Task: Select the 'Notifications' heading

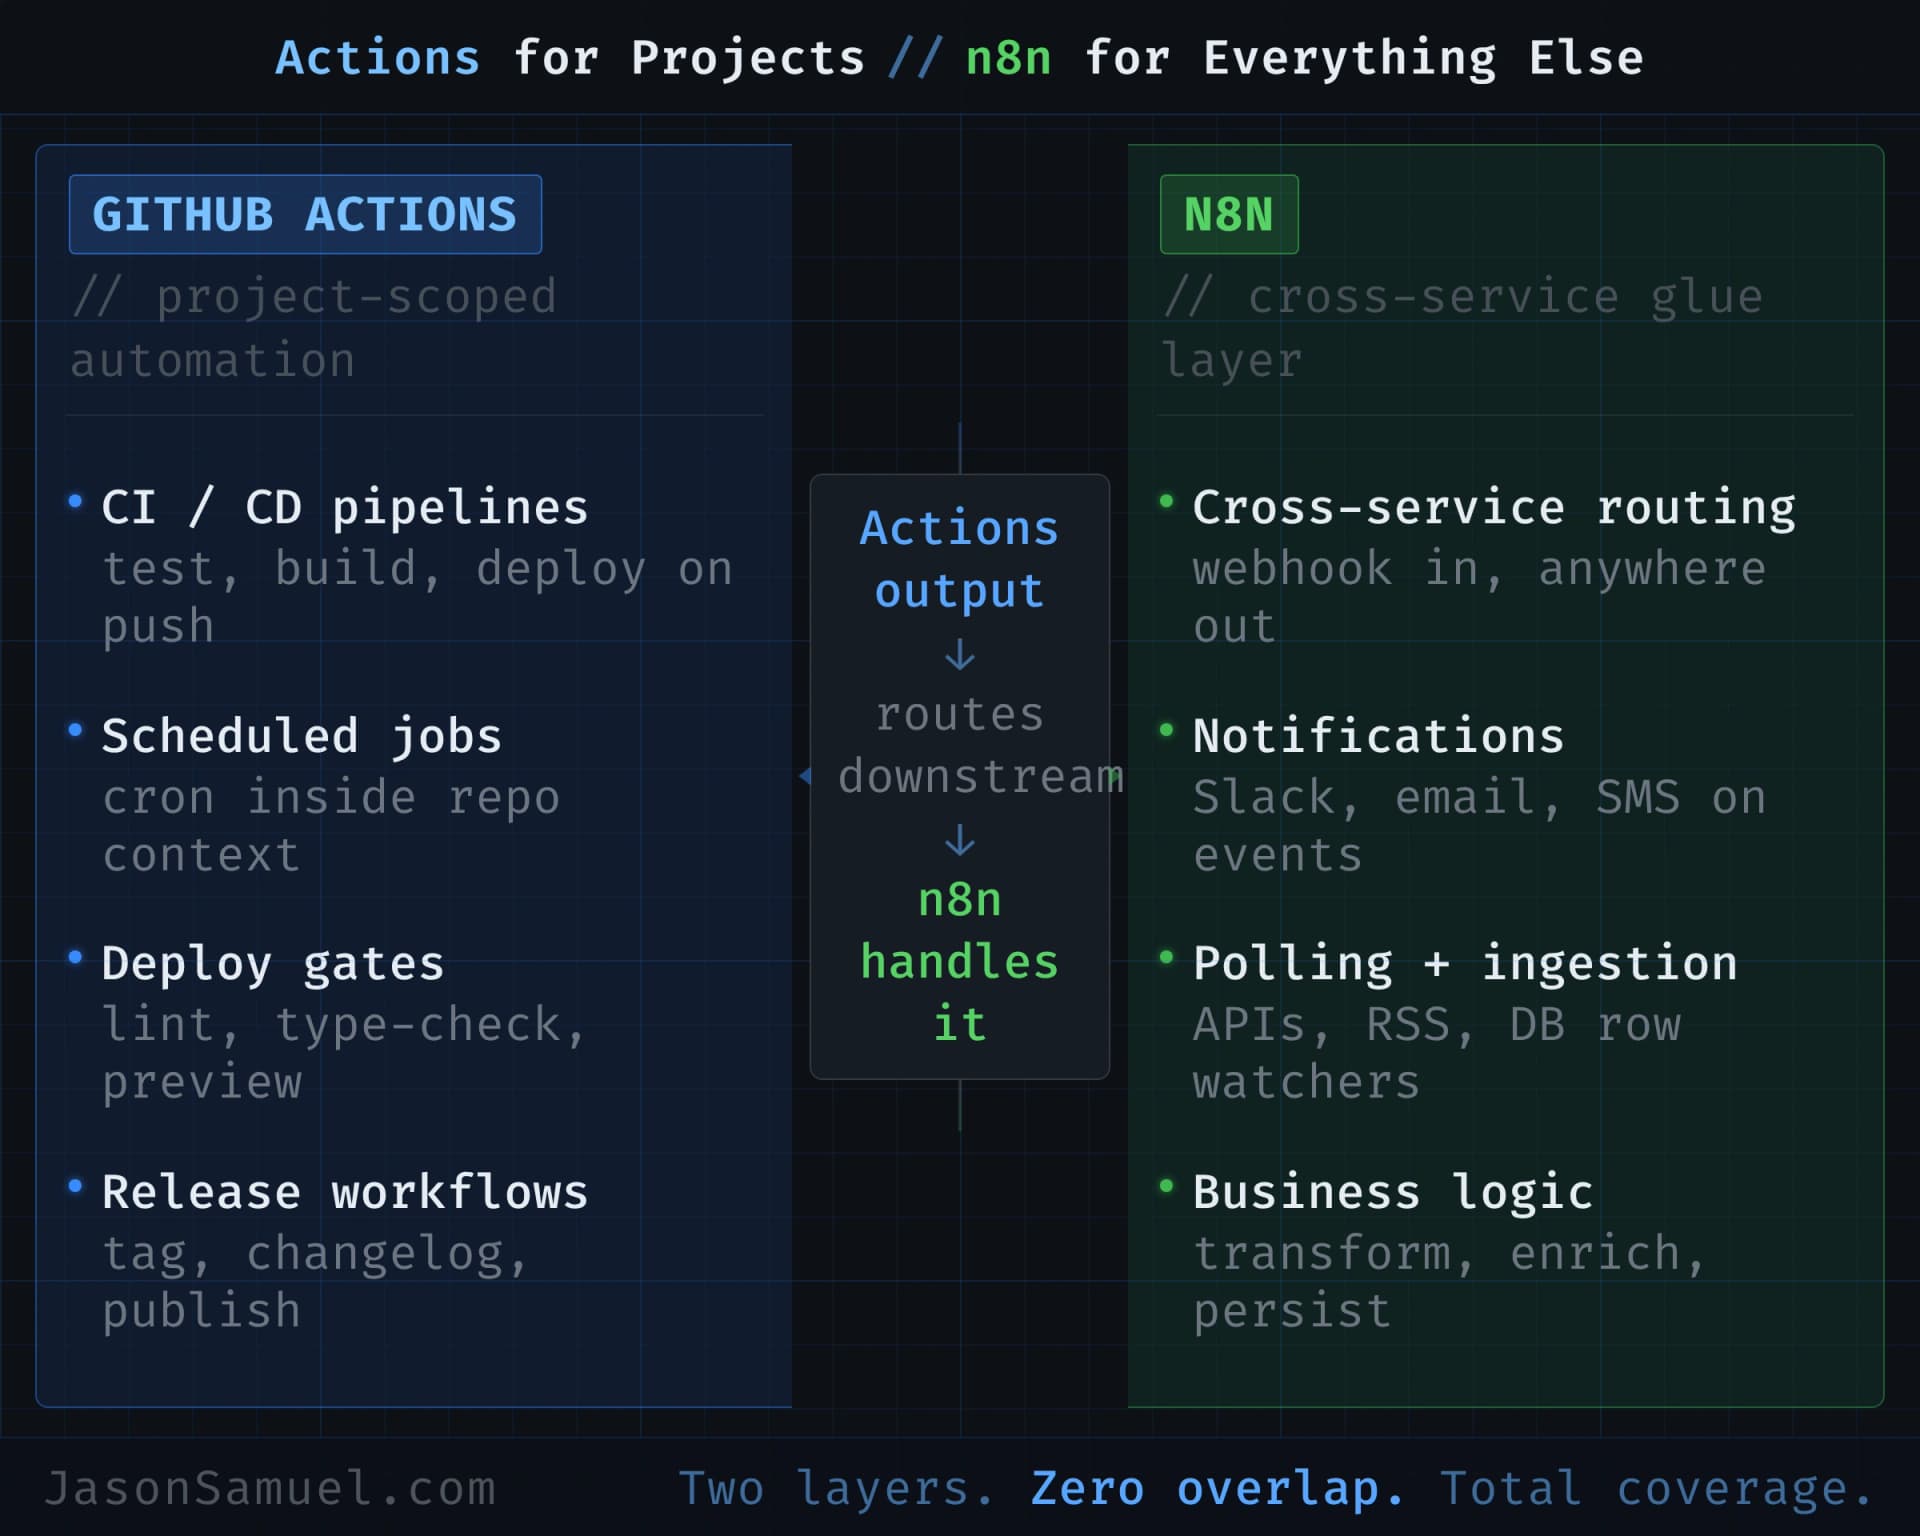Action: pos(1378,736)
